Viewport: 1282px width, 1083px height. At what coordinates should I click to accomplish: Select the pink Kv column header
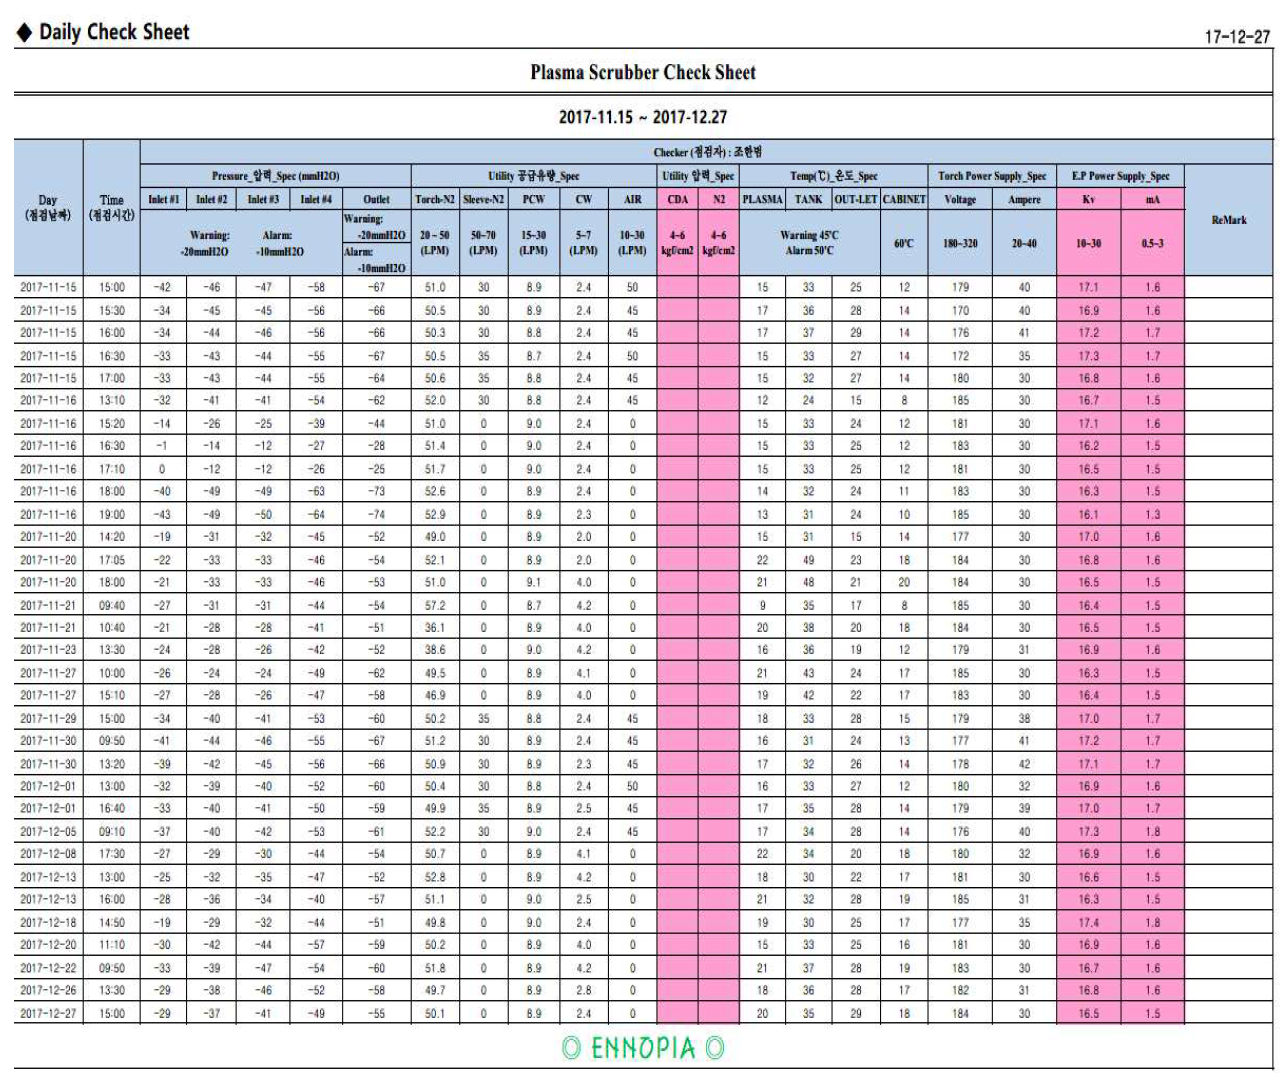[x=1088, y=199]
